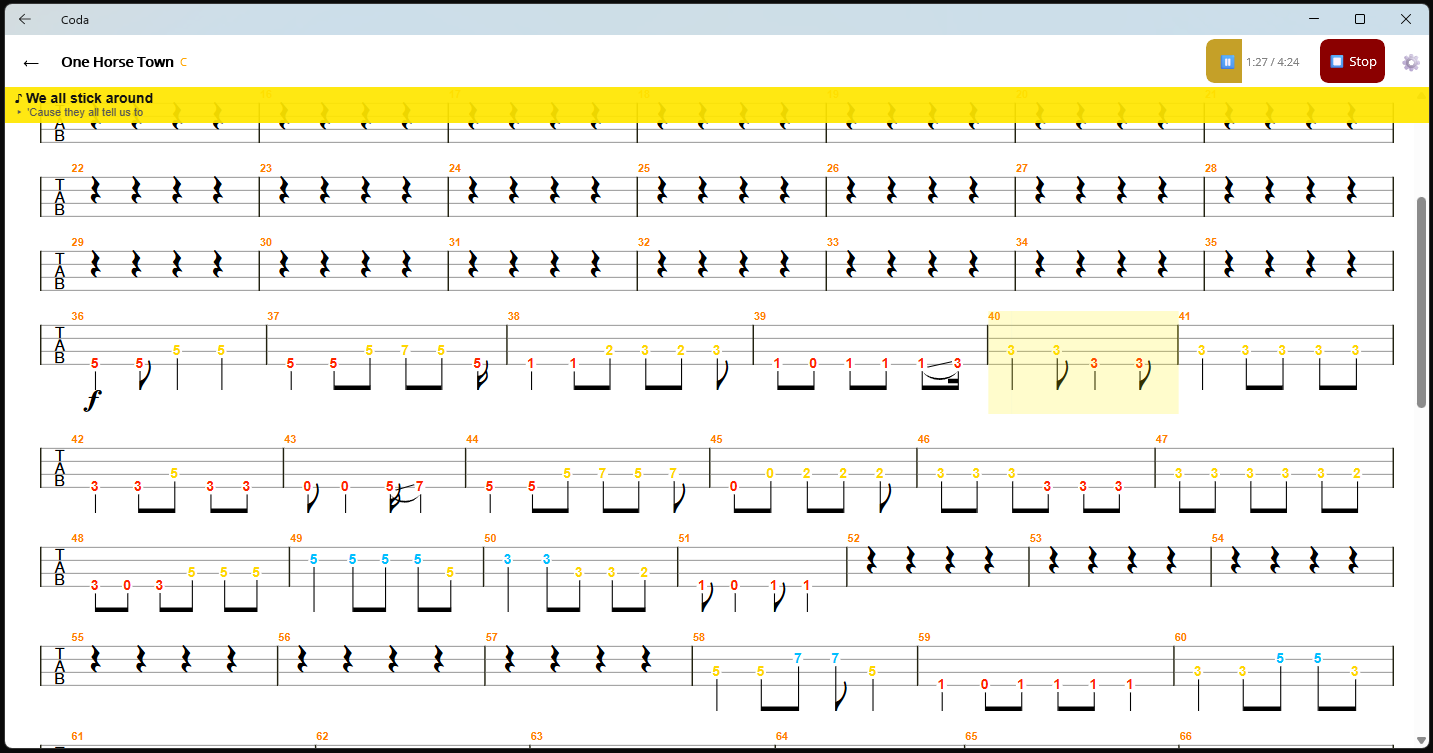The width and height of the screenshot is (1433, 753).
Task: Select measure number 60
Action: (x=1181, y=638)
